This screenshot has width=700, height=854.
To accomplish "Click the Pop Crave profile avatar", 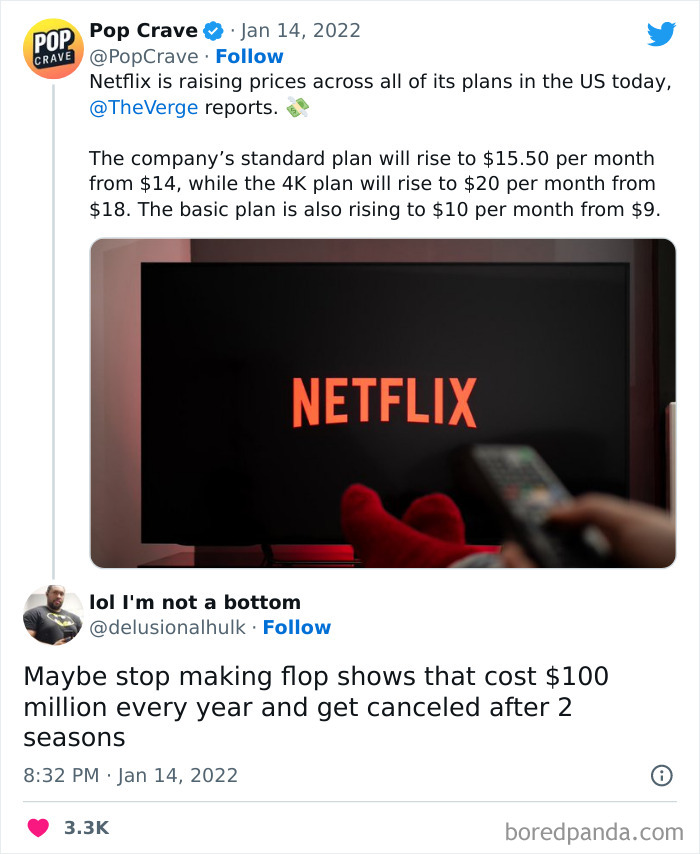I will point(52,48).
